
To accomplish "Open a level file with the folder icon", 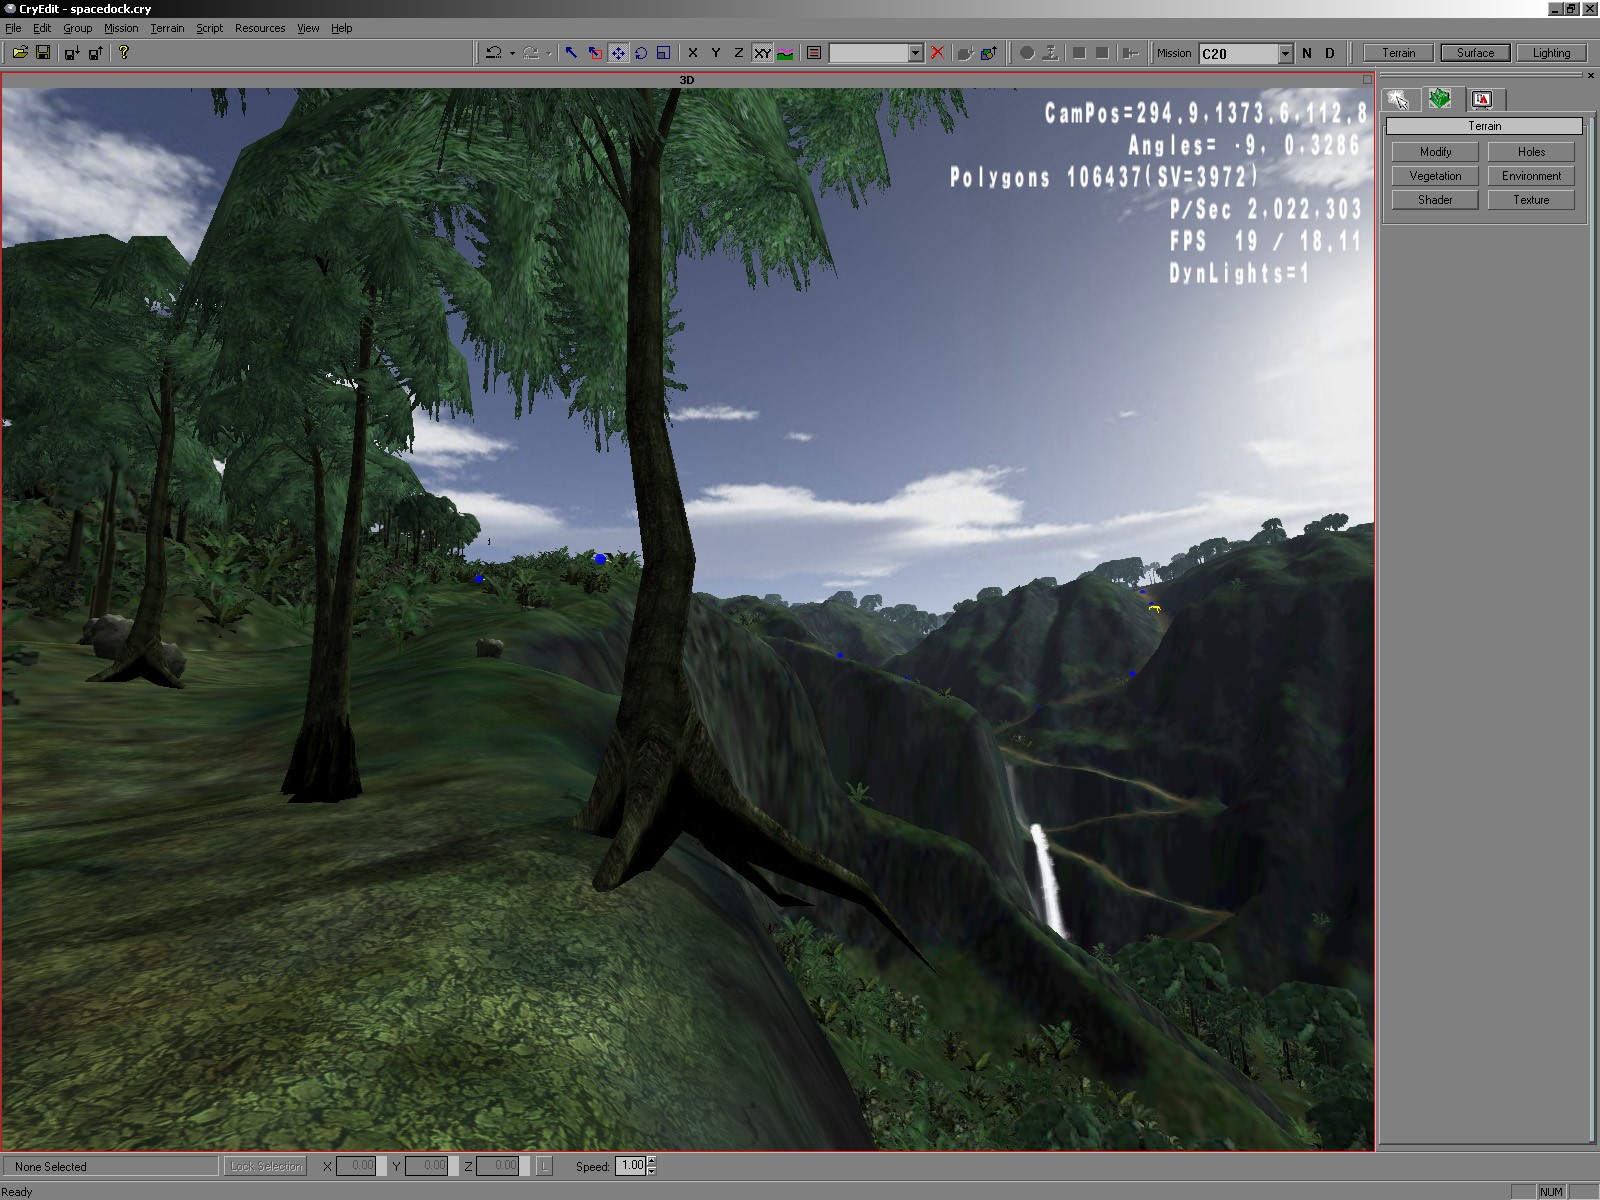I will point(19,53).
